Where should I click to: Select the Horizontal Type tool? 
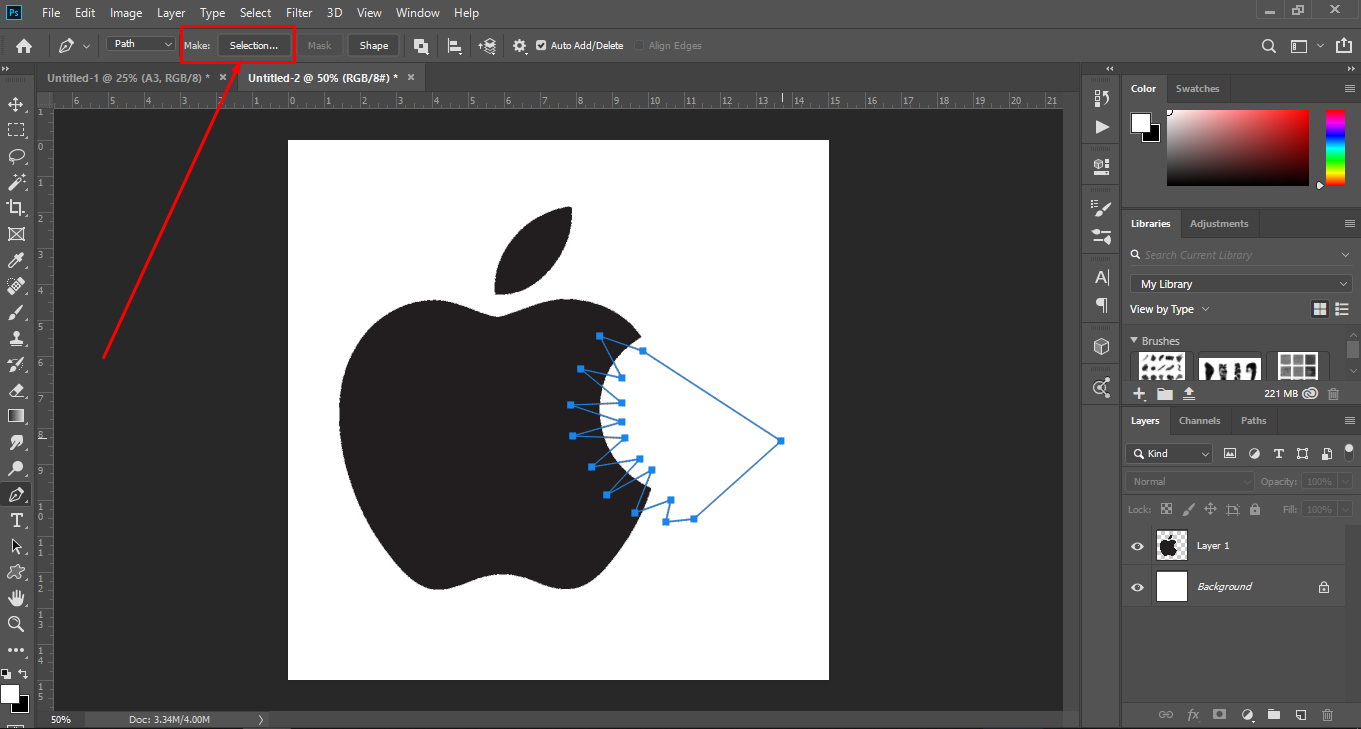pos(16,520)
